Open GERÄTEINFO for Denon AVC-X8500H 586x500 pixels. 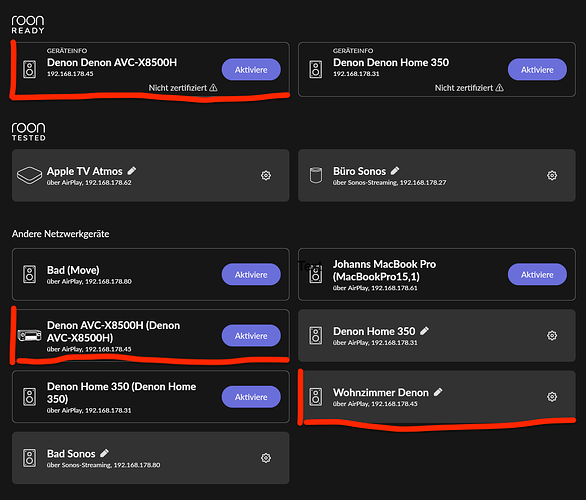tap(67, 51)
